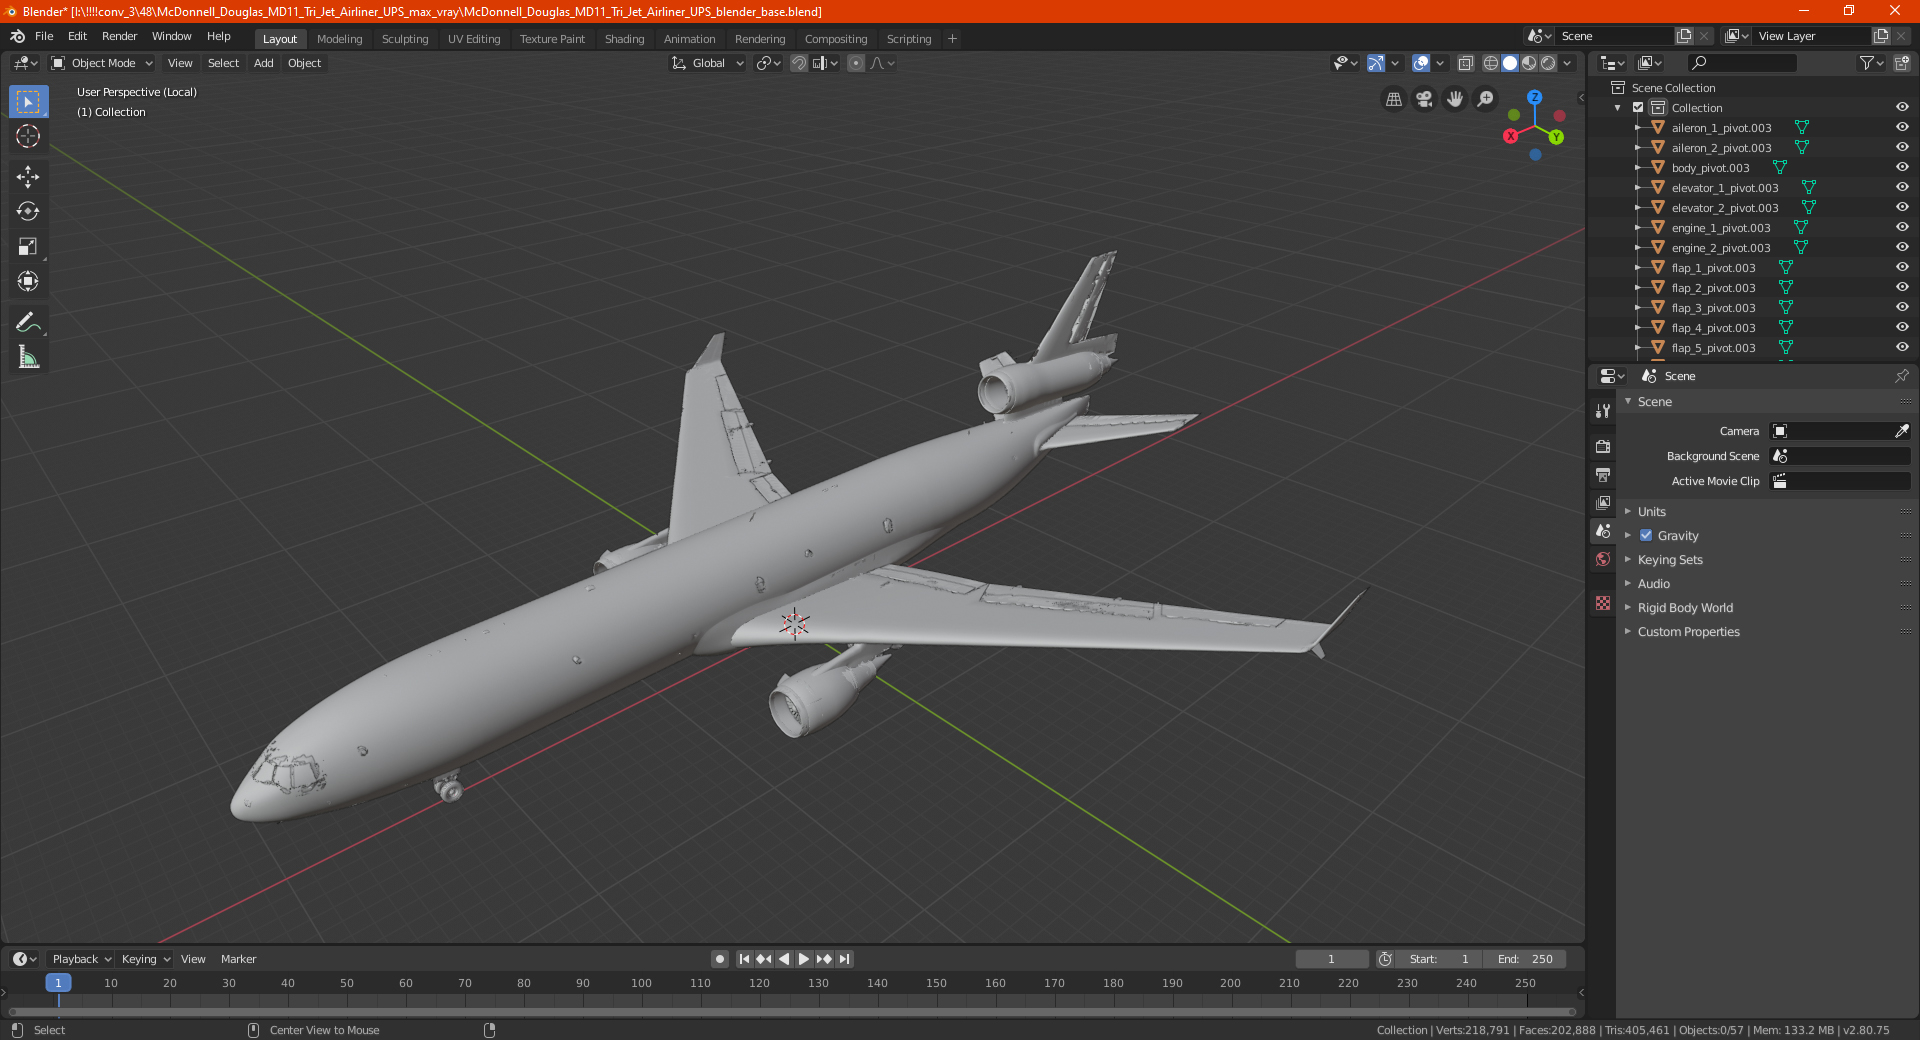Add new collection in outliner
Image resolution: width=1920 pixels, height=1040 pixels.
[1902, 63]
